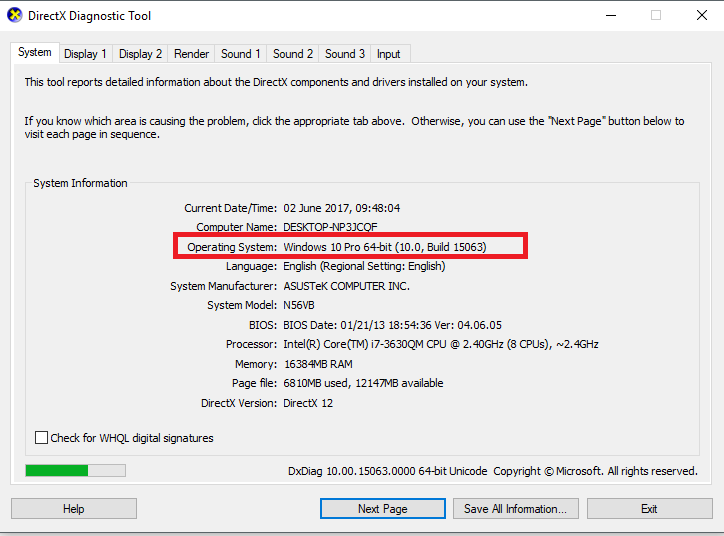Click the Processor label
Viewport: 724px width, 536px height.
(251, 344)
